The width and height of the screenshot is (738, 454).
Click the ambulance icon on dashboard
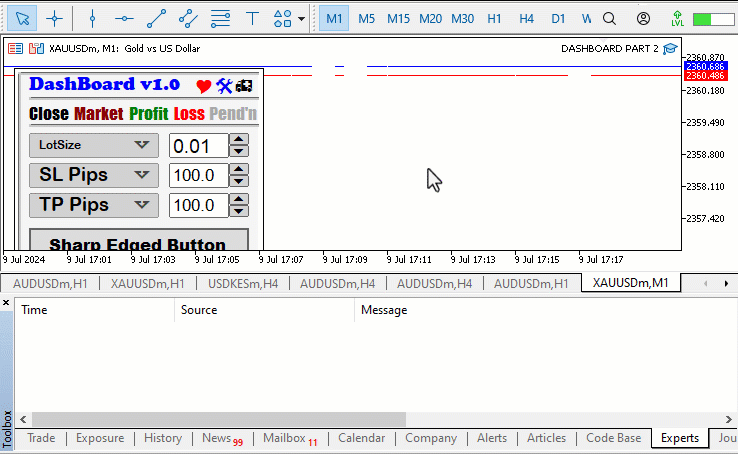pyautogui.click(x=244, y=86)
